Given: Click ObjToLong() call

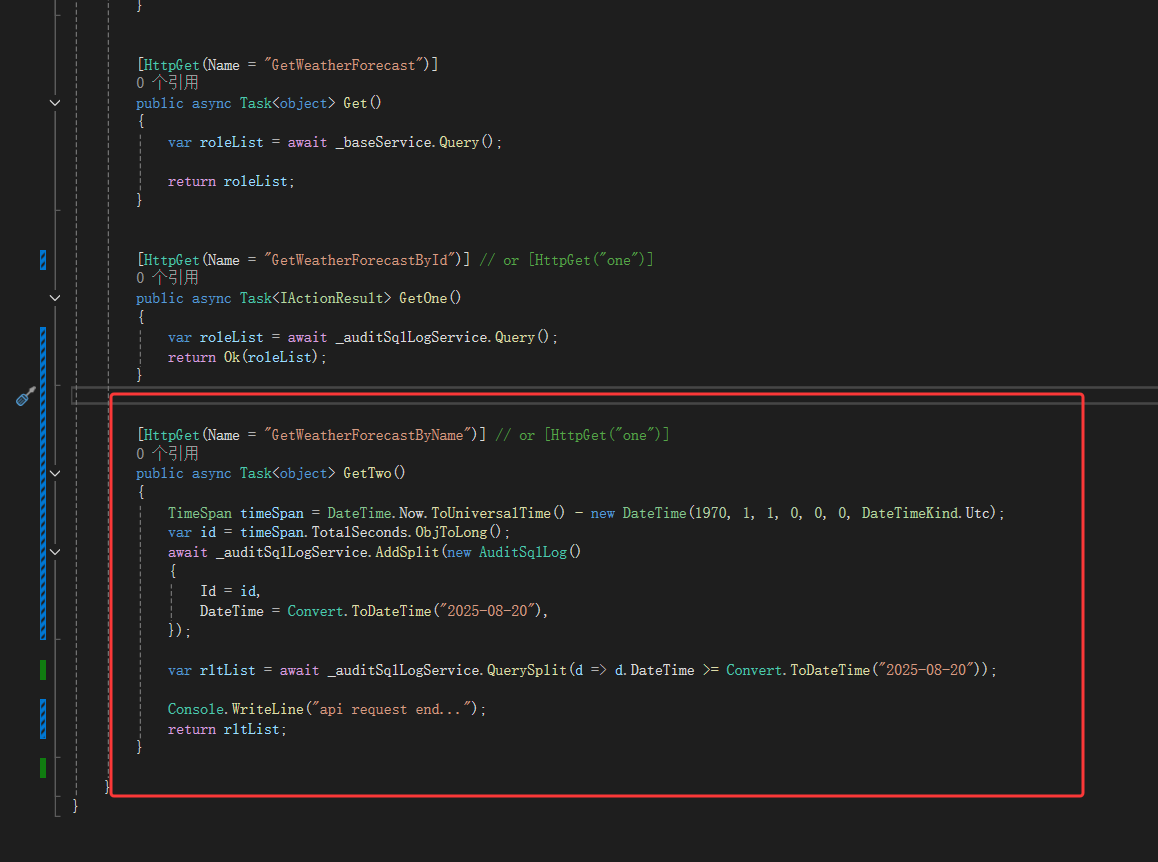Looking at the screenshot, I should click(x=458, y=532).
